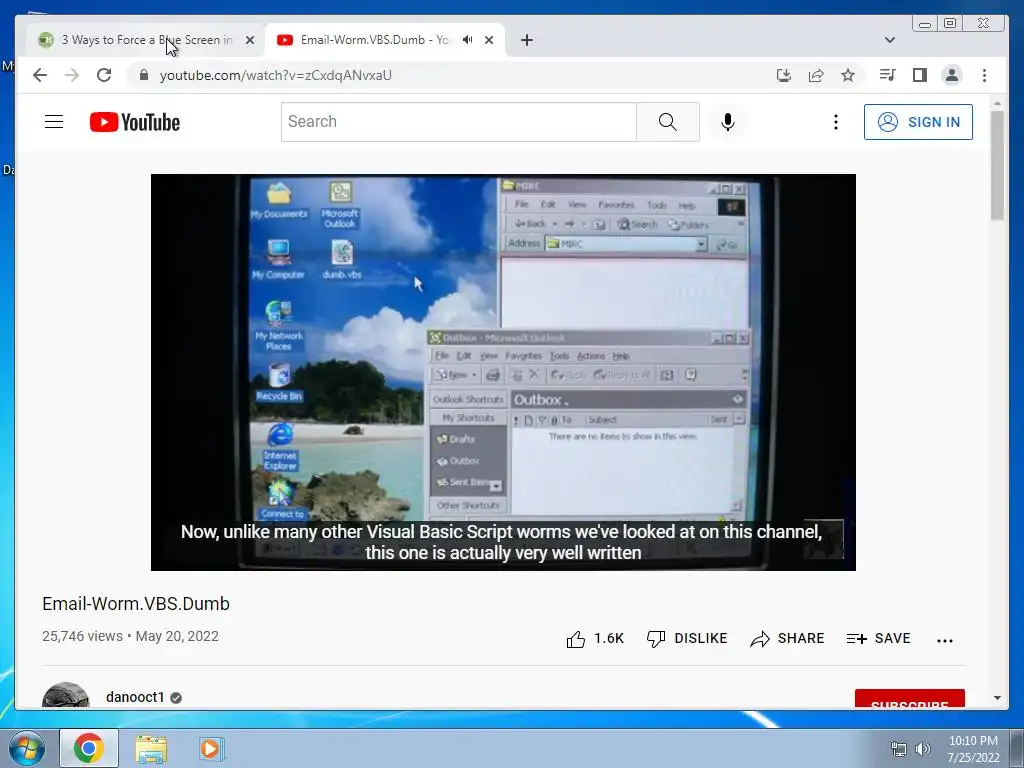Open the Chrome profile avatar menu
1024x768 pixels.
pyautogui.click(x=952, y=75)
